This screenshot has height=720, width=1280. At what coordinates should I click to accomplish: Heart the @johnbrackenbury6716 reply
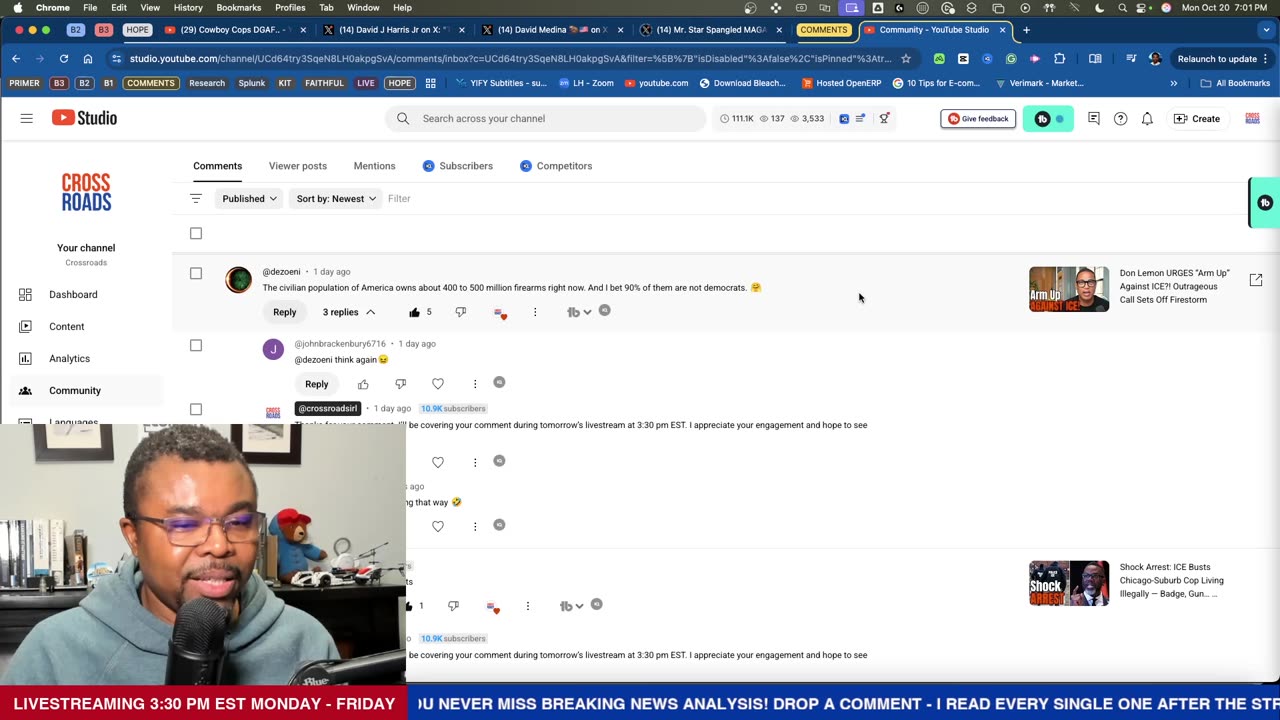[438, 384]
